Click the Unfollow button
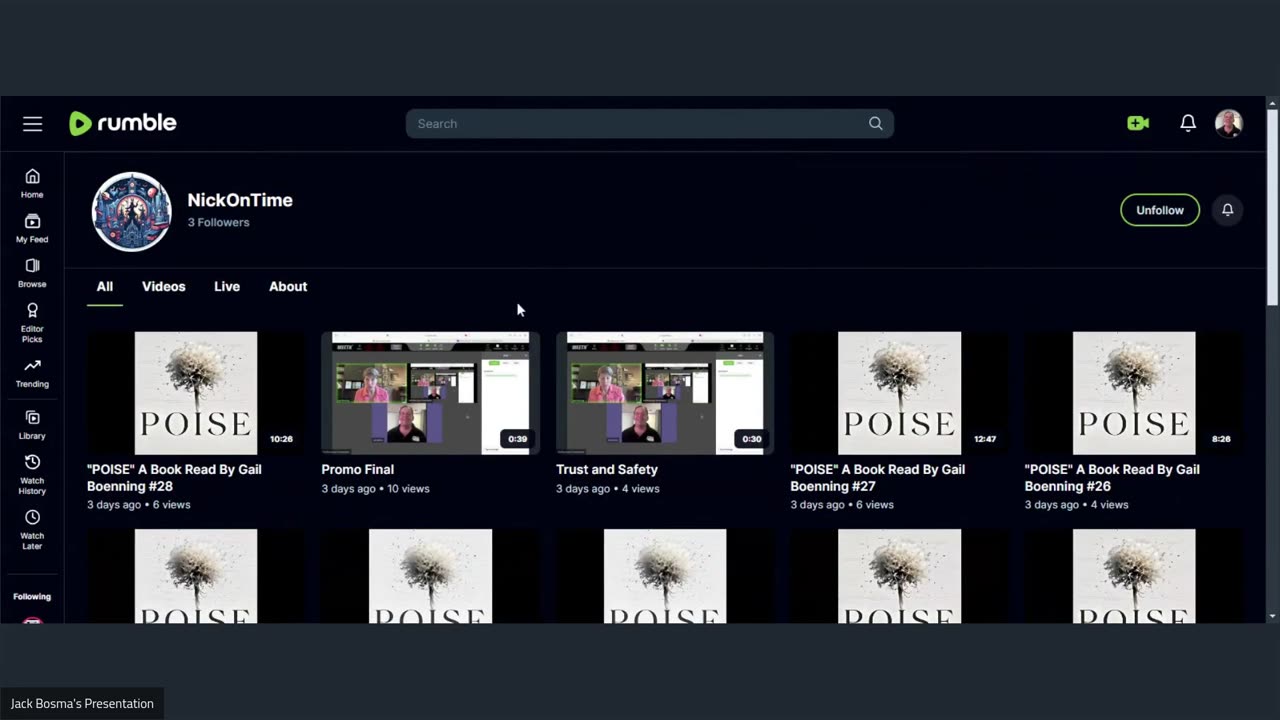 pyautogui.click(x=1160, y=210)
